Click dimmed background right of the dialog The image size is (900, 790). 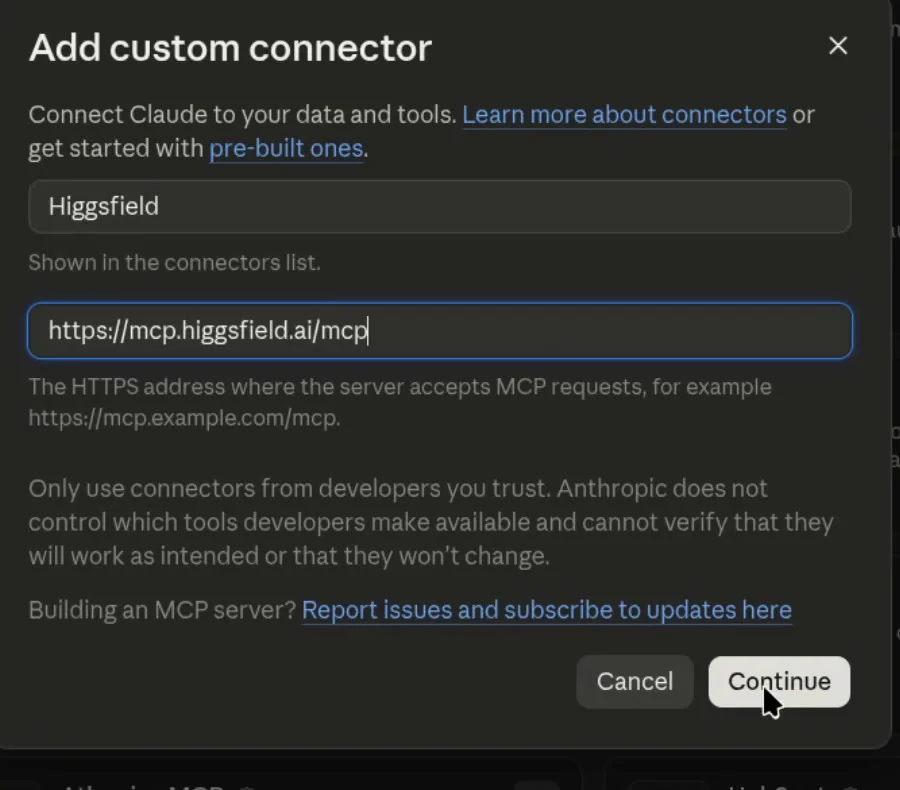896,344
